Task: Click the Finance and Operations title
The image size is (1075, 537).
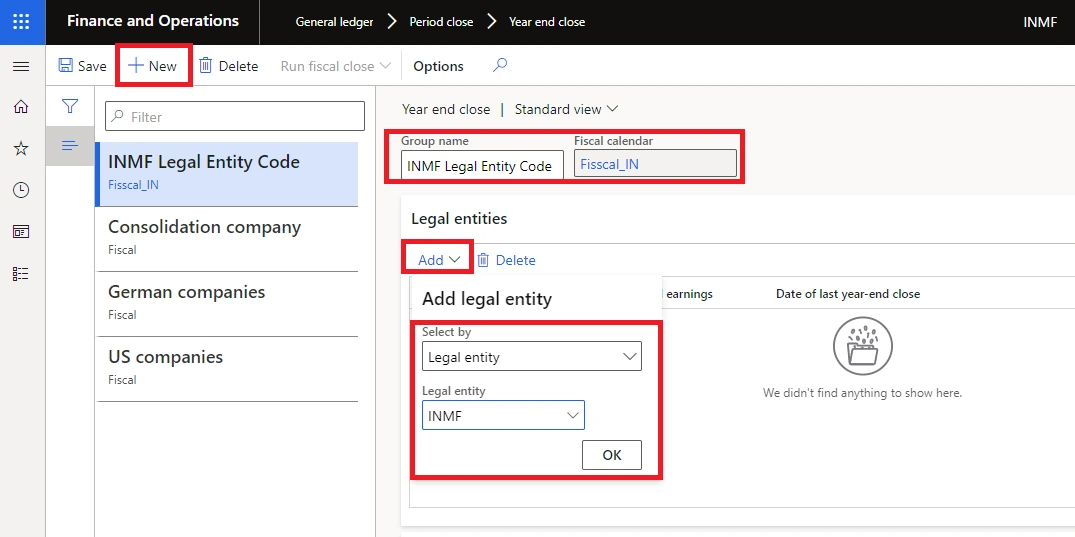Action: 153,21
